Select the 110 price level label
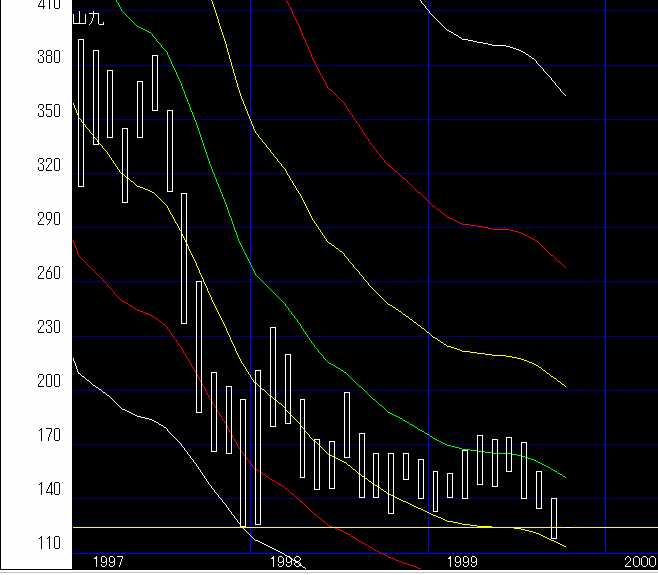 click(x=48, y=544)
